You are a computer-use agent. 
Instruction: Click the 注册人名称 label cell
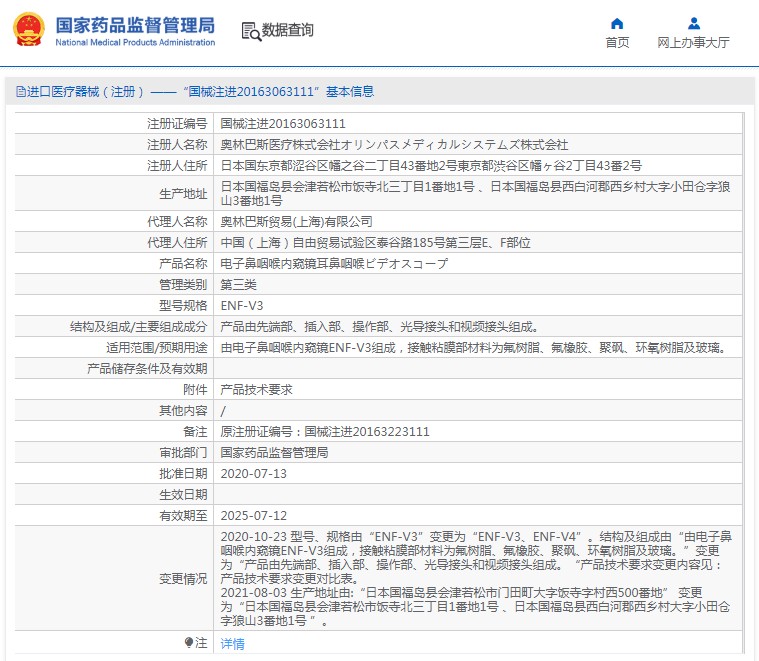click(114, 145)
